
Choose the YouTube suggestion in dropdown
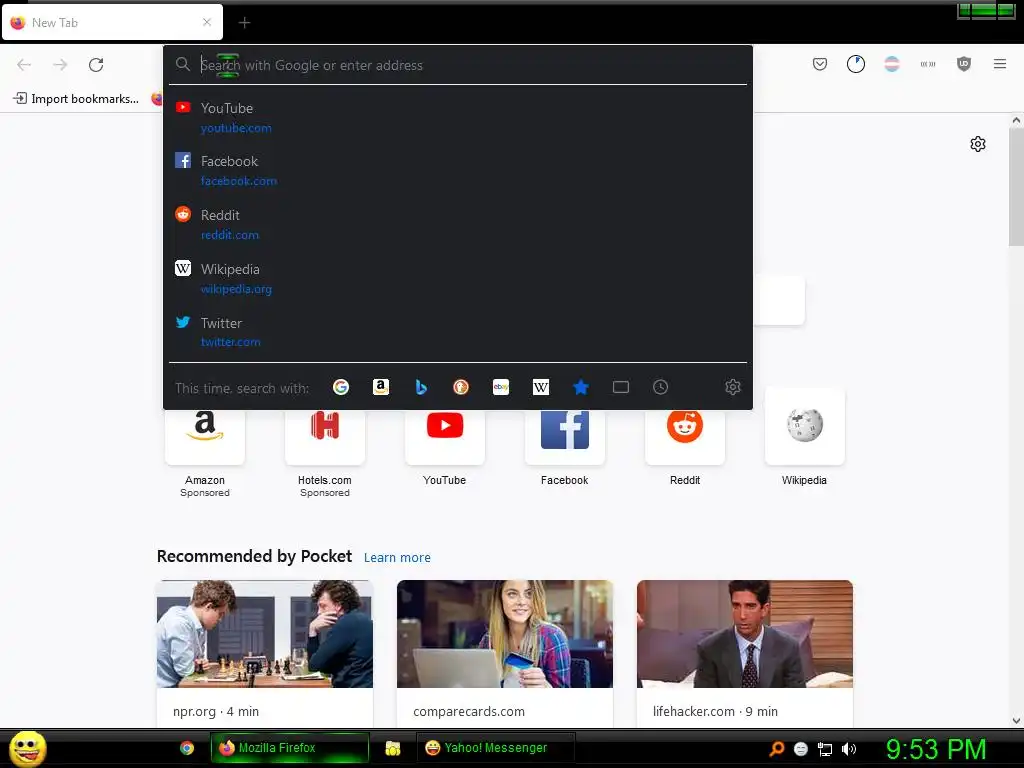tap(458, 118)
